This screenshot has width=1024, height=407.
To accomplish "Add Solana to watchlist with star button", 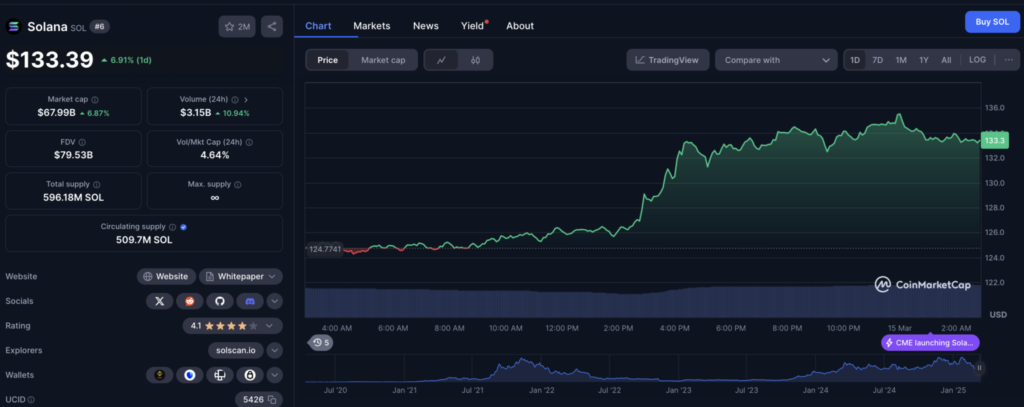I will 237,27.
